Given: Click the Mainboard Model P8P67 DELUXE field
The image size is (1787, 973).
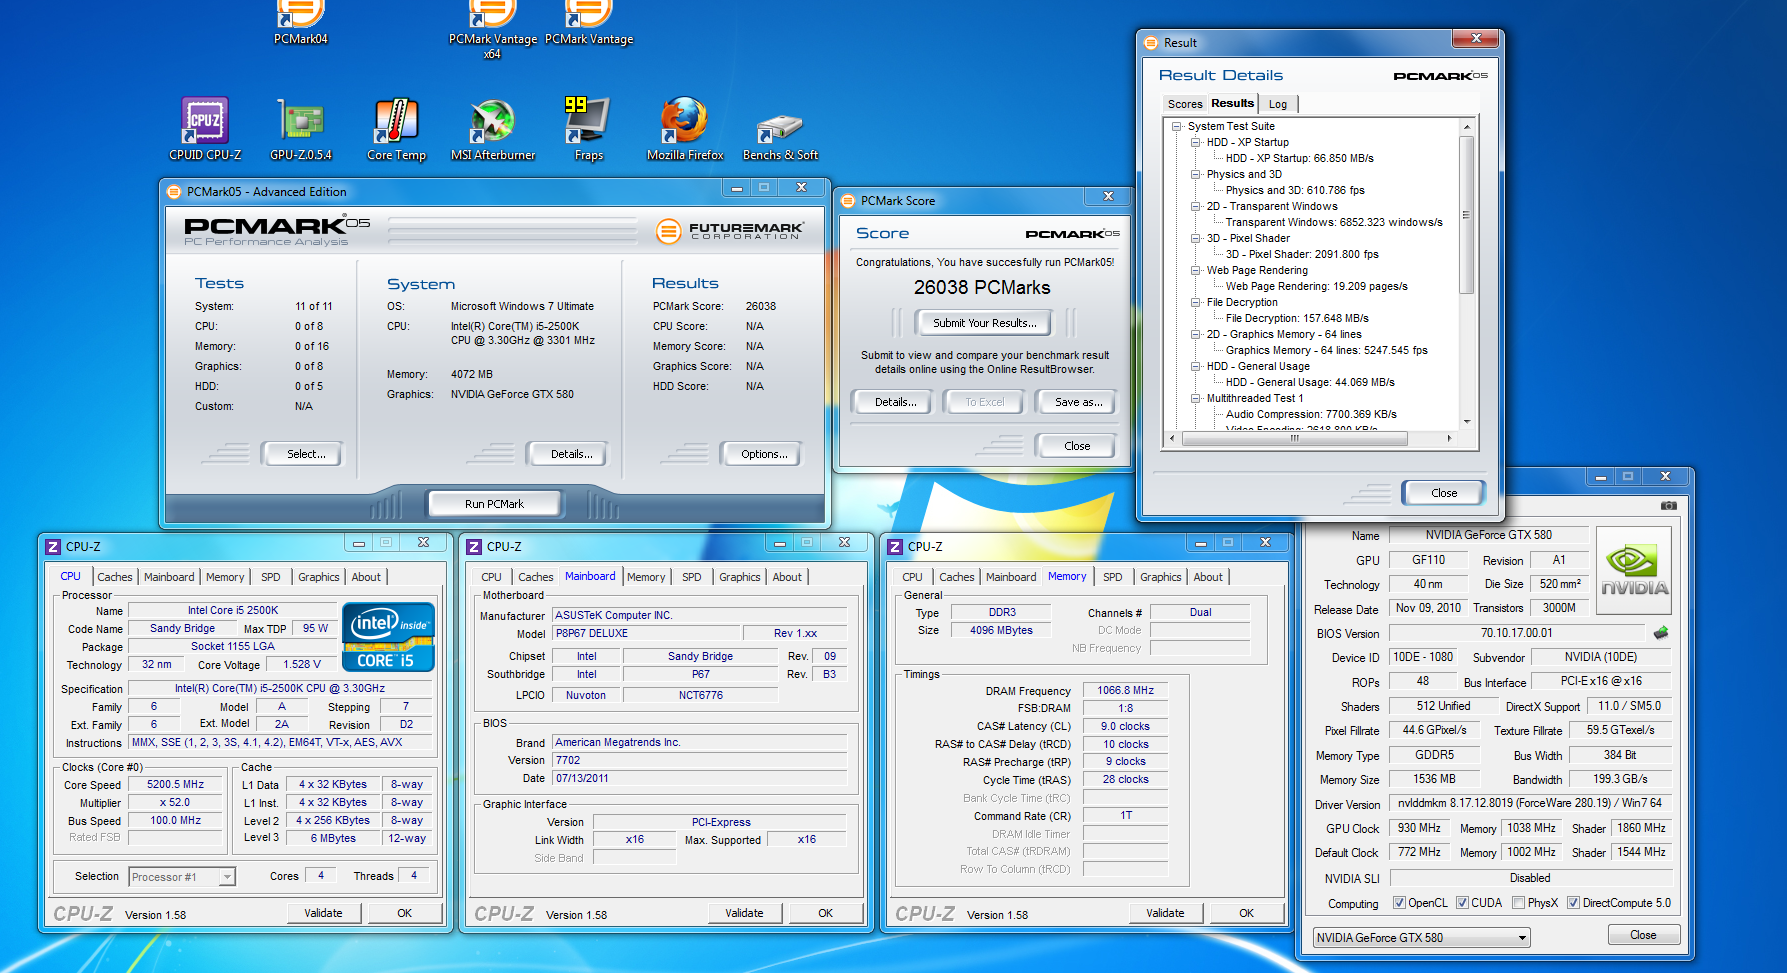Looking at the screenshot, I should 647,633.
